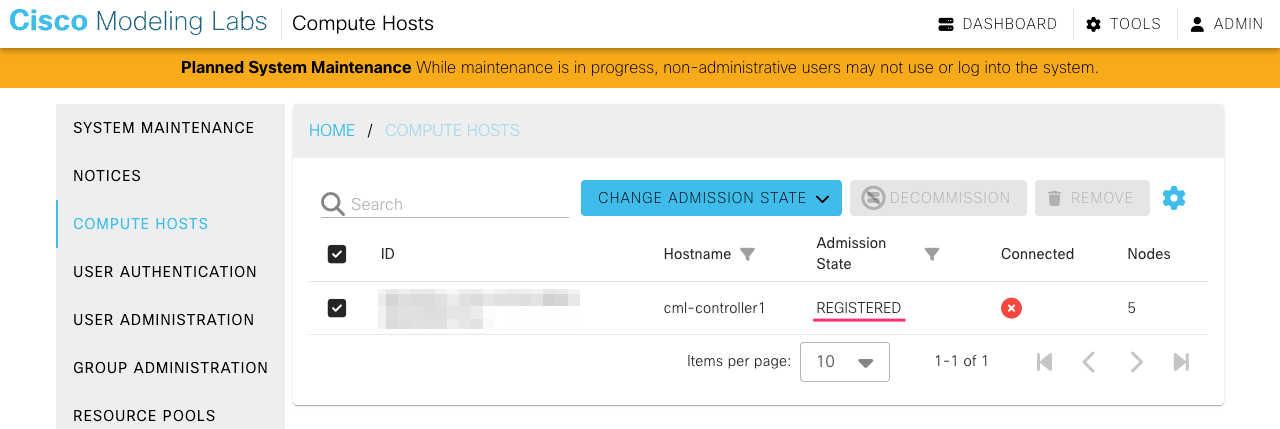Click the magnifier search icon
Image resolution: width=1280 pixels, height=429 pixels.
pyautogui.click(x=333, y=204)
